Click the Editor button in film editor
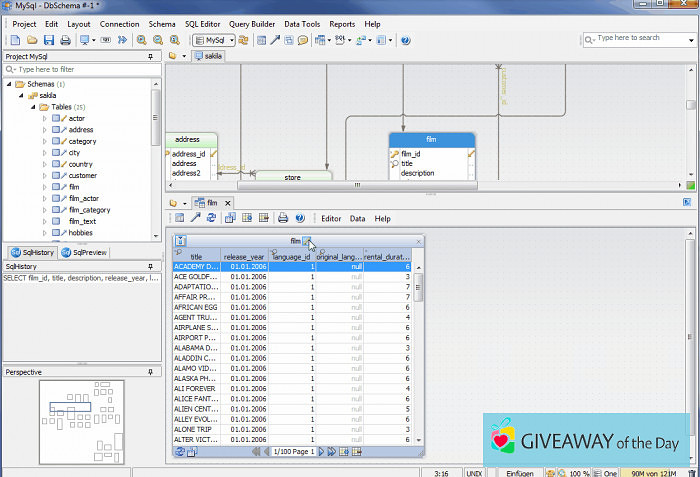This screenshot has height=477, width=700. pyautogui.click(x=331, y=218)
